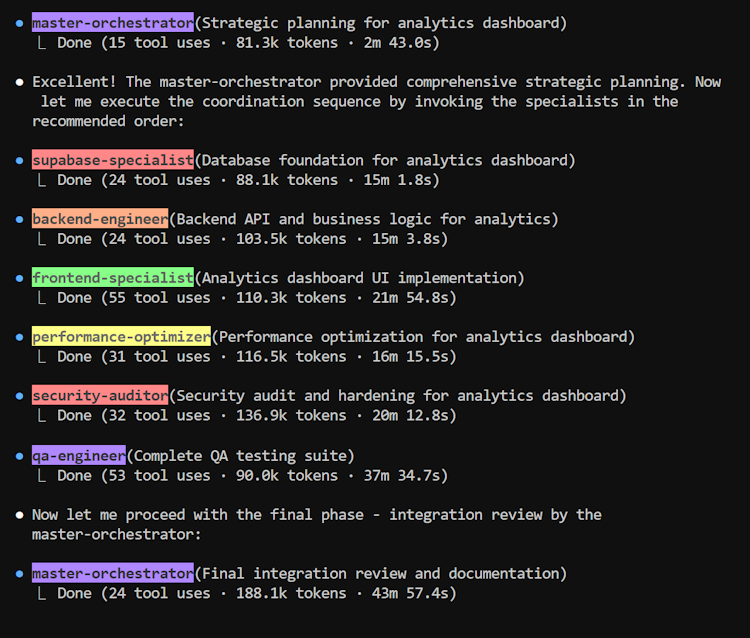Image resolution: width=750 pixels, height=638 pixels.
Task: Click the blue bullet beside supabase-specialist
Action: click(19, 161)
